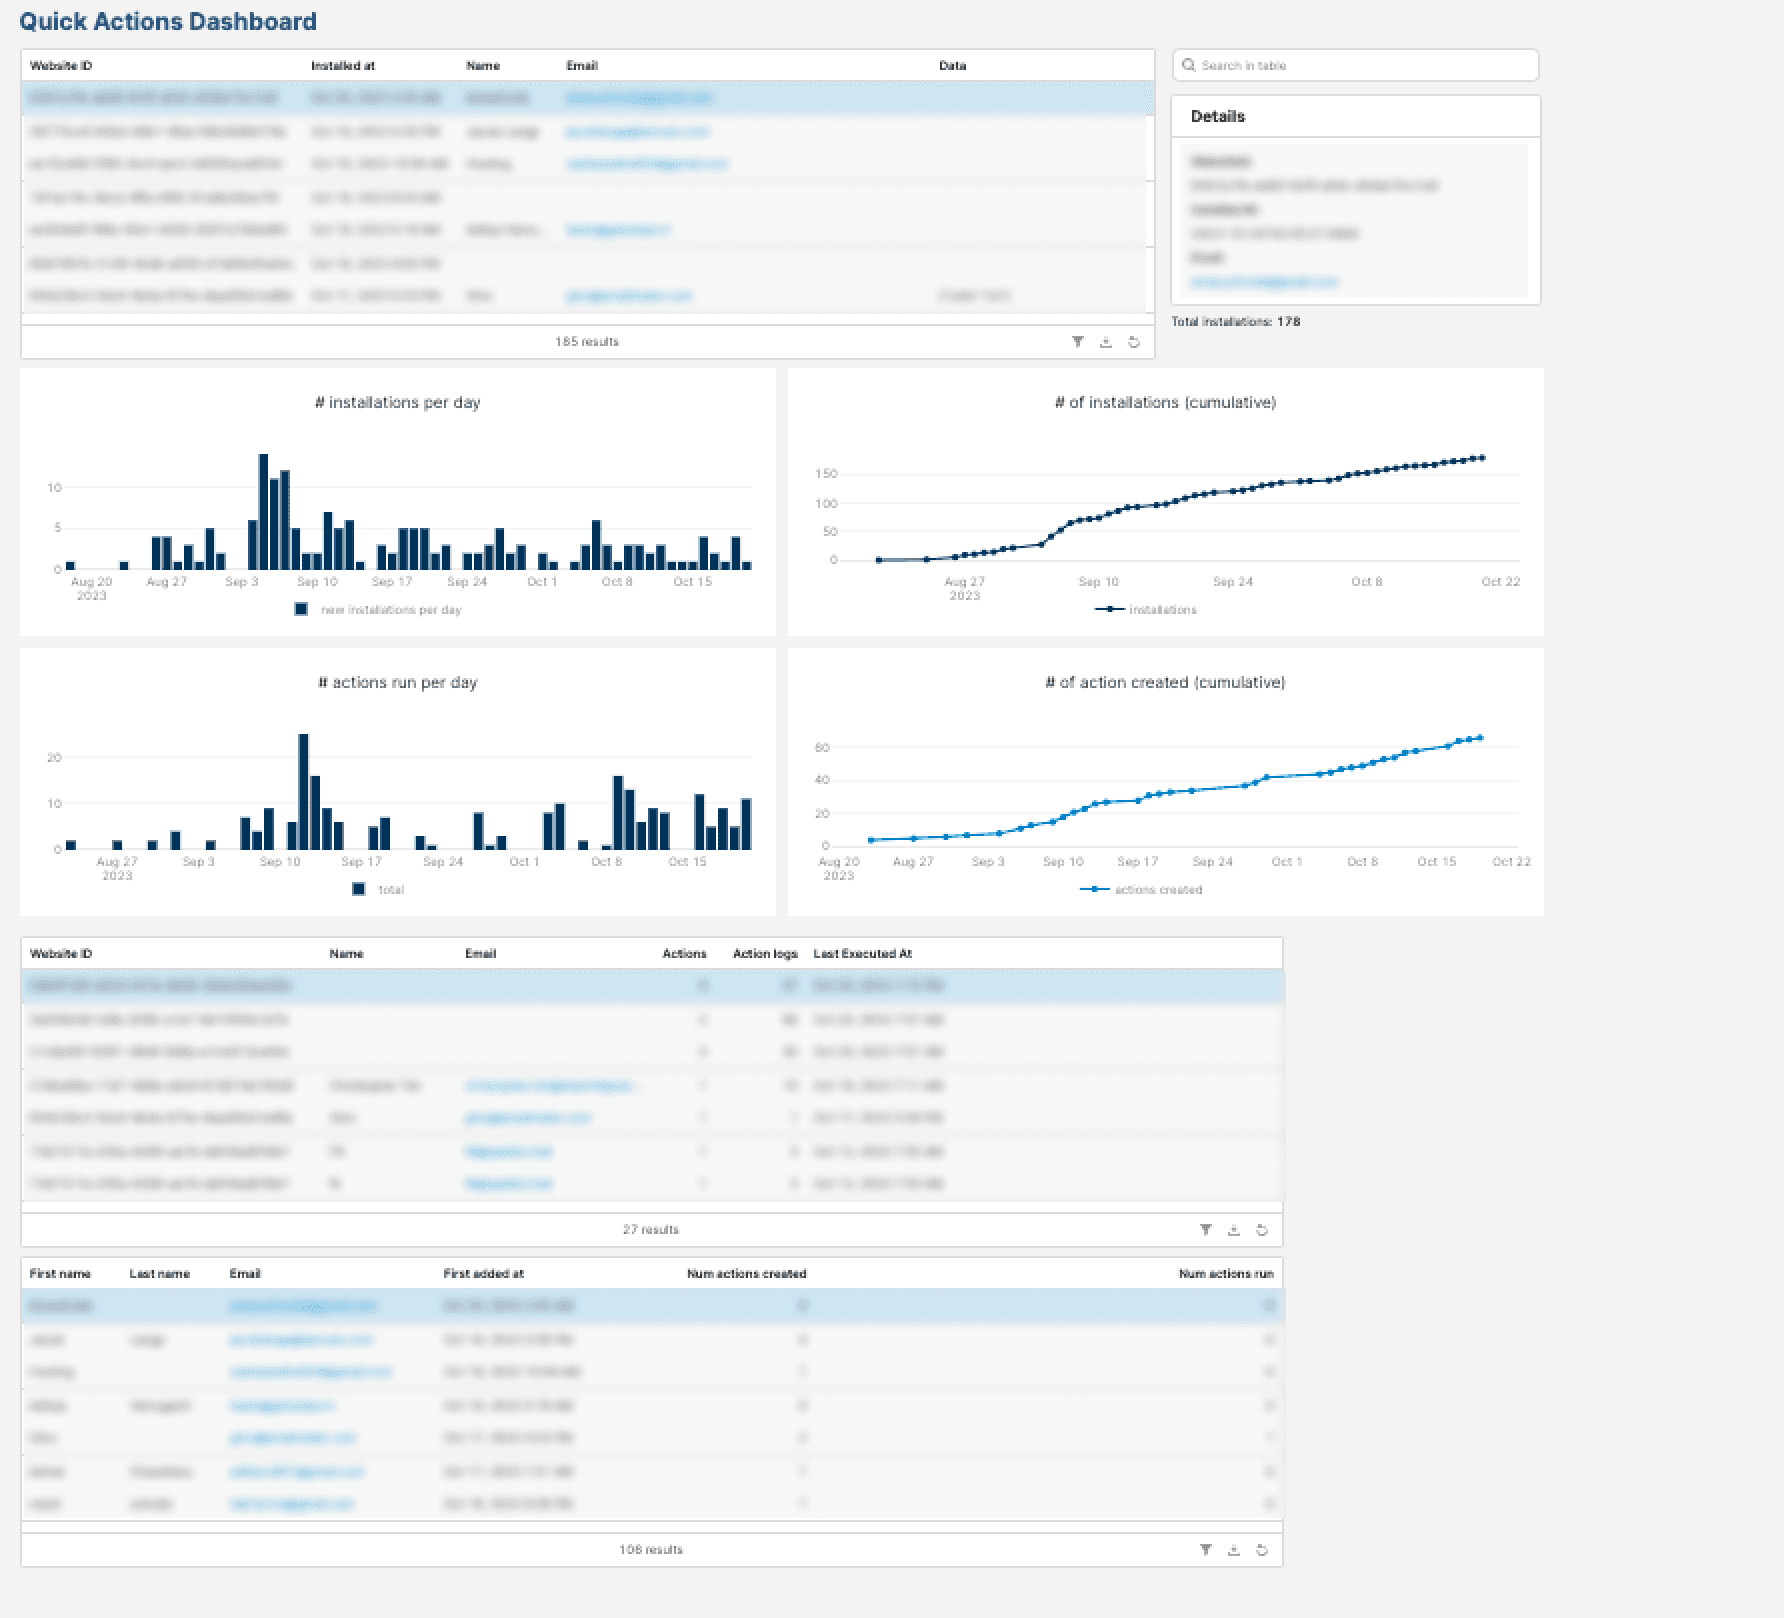Toggle 'actions created' legend series
The height and width of the screenshot is (1618, 1784).
1141,890
